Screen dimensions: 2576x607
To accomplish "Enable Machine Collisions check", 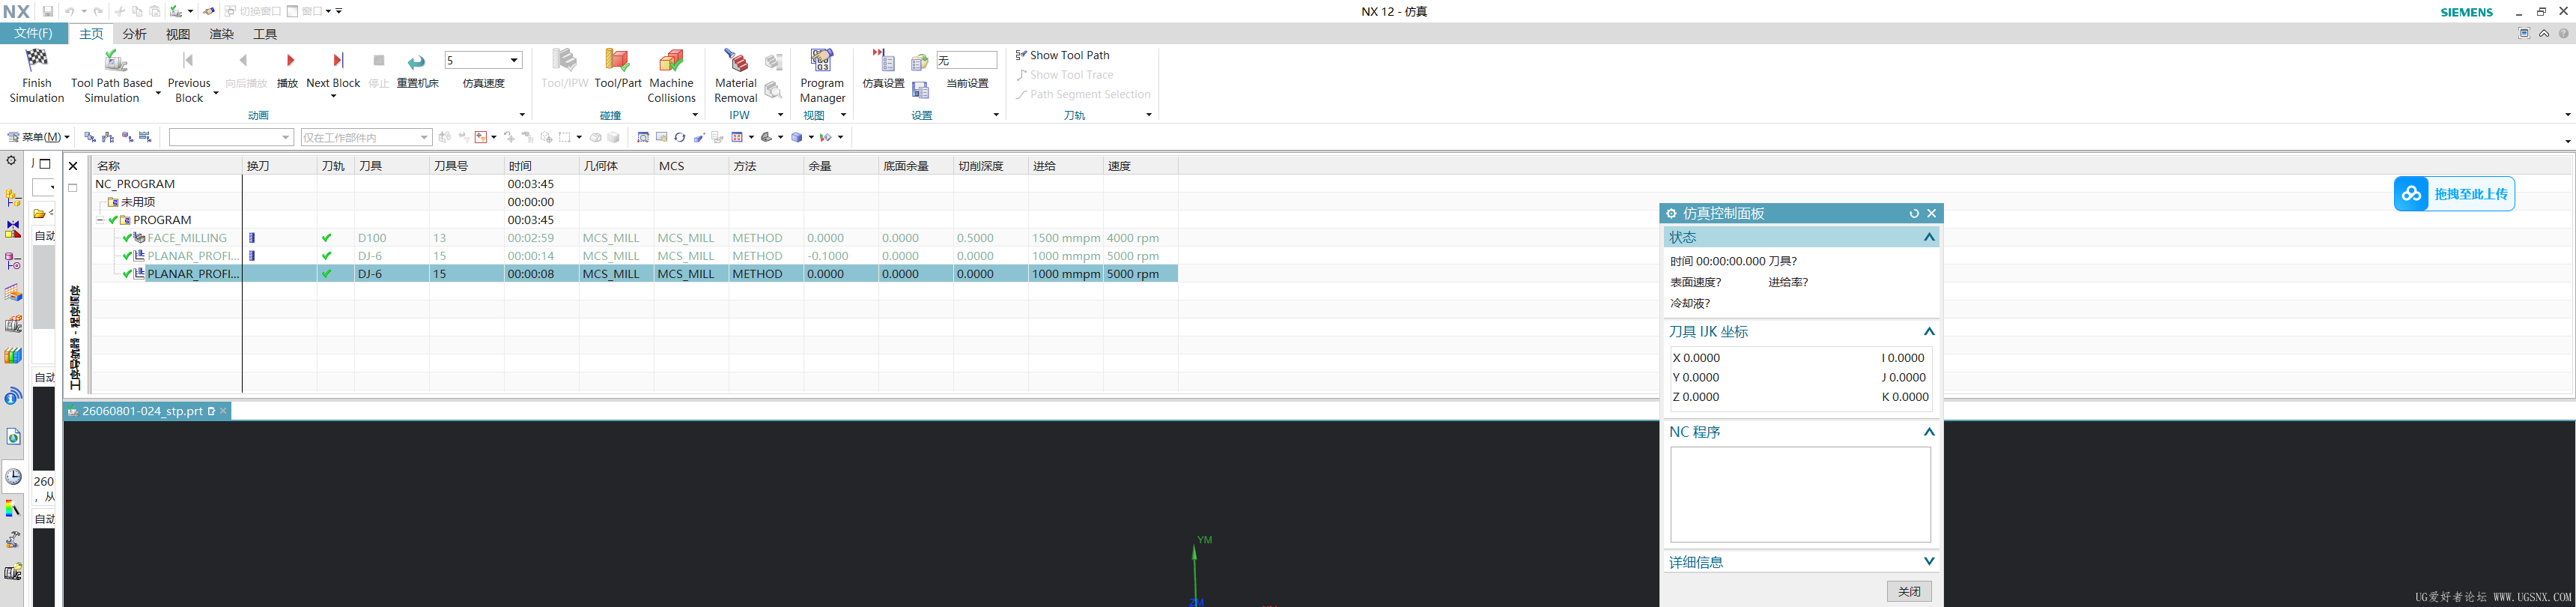I will tap(671, 76).
